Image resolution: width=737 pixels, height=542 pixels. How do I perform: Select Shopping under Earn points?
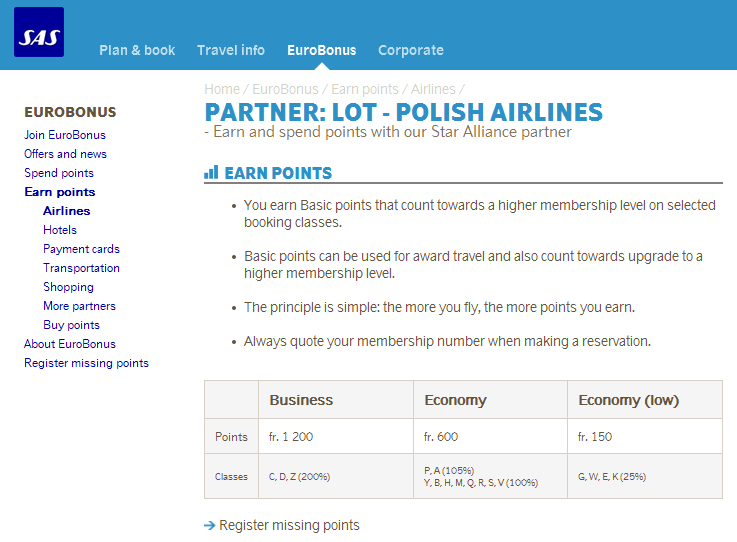coord(68,287)
